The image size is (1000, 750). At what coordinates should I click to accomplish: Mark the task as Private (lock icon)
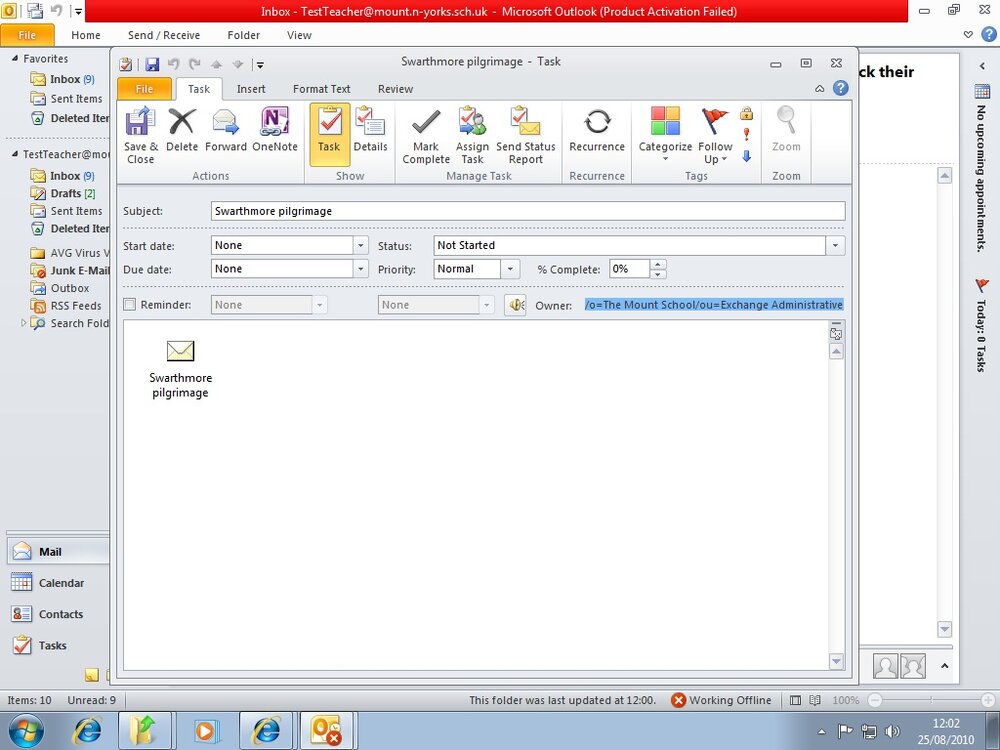746,114
